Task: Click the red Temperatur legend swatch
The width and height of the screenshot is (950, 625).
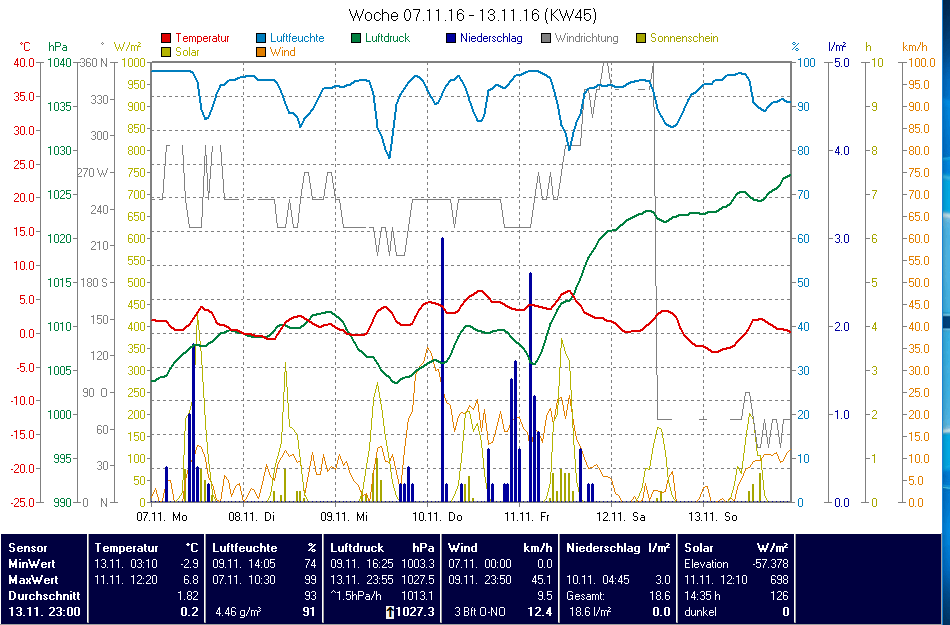Action: coord(166,38)
